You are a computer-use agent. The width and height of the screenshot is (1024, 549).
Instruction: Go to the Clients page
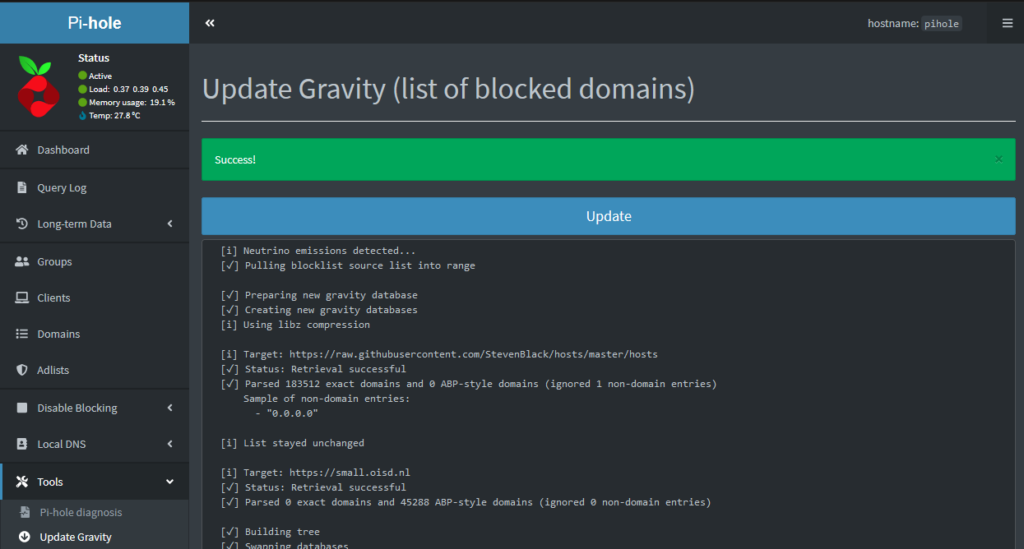(95, 298)
